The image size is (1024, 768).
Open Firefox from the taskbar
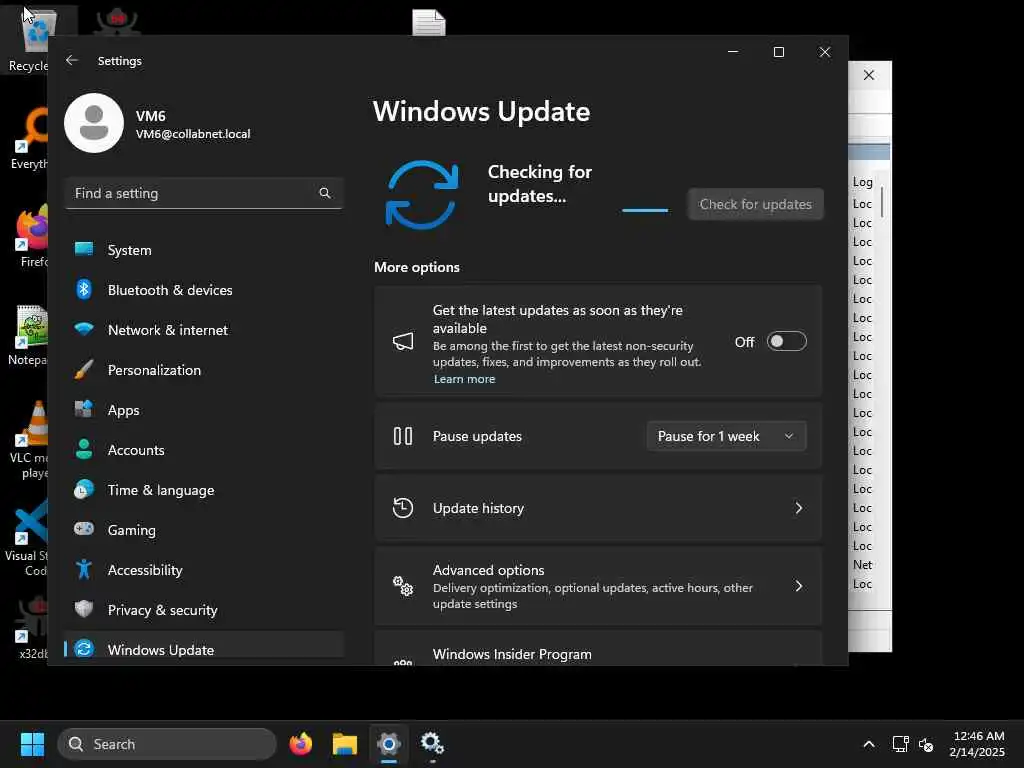pyautogui.click(x=300, y=744)
